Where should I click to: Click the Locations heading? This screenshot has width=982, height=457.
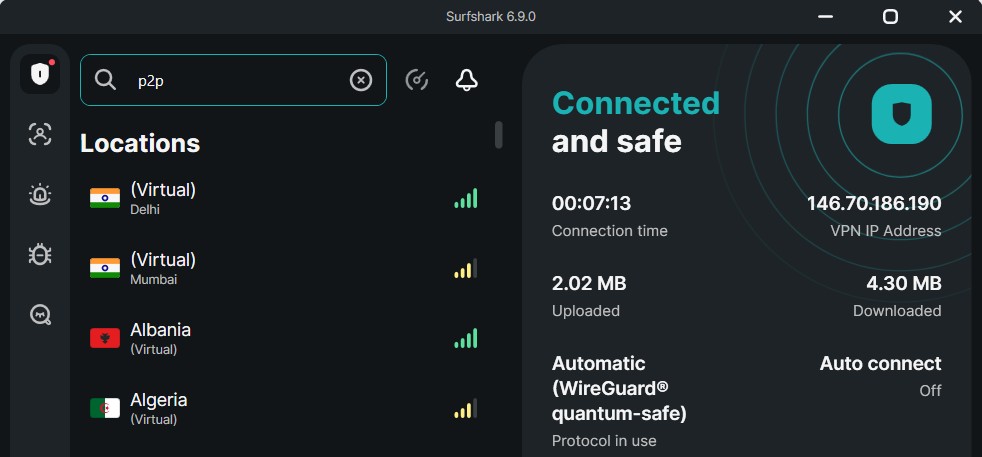click(140, 143)
